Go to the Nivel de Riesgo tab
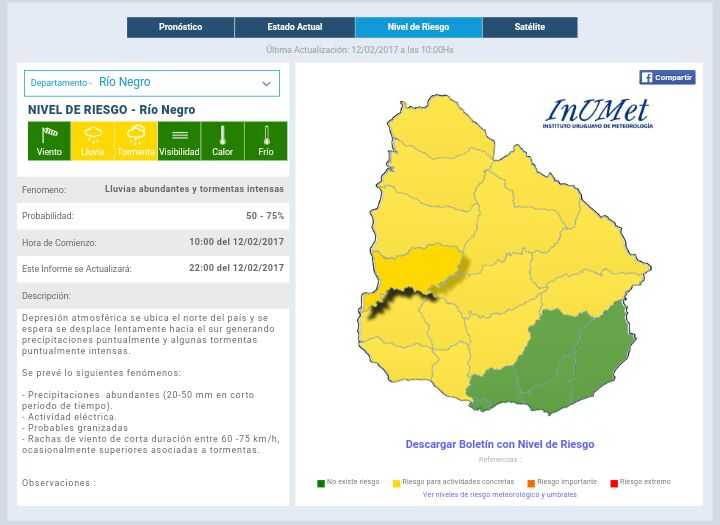This screenshot has height=525, width=720. [418, 27]
